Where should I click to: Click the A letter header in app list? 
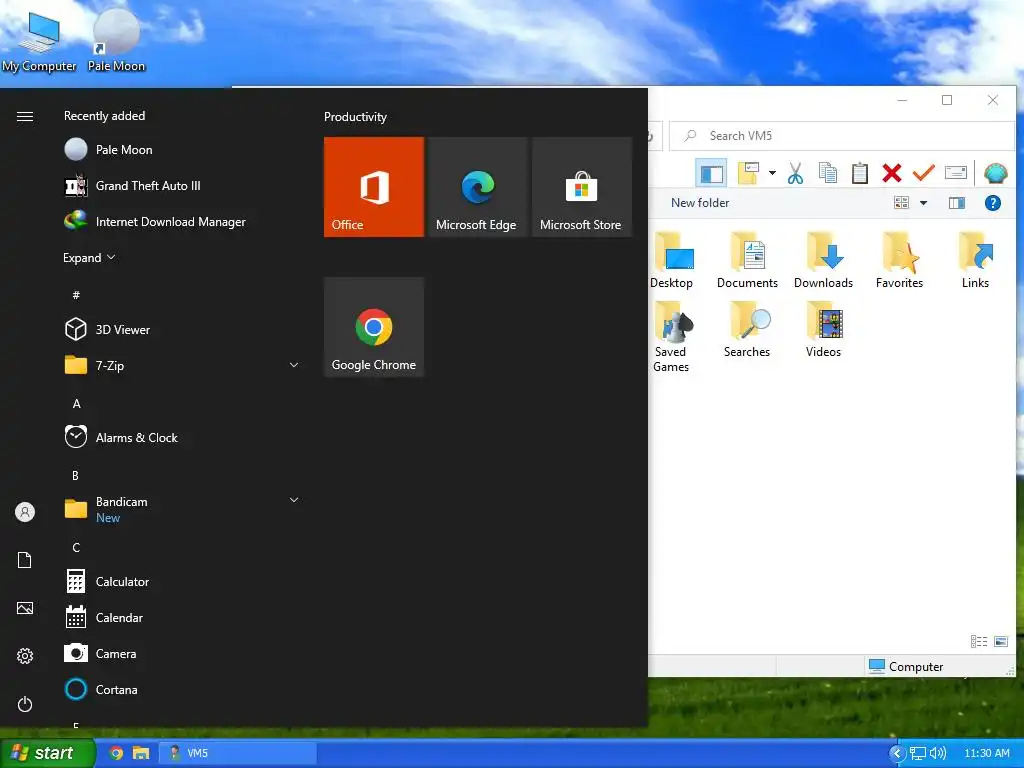pyautogui.click(x=76, y=404)
